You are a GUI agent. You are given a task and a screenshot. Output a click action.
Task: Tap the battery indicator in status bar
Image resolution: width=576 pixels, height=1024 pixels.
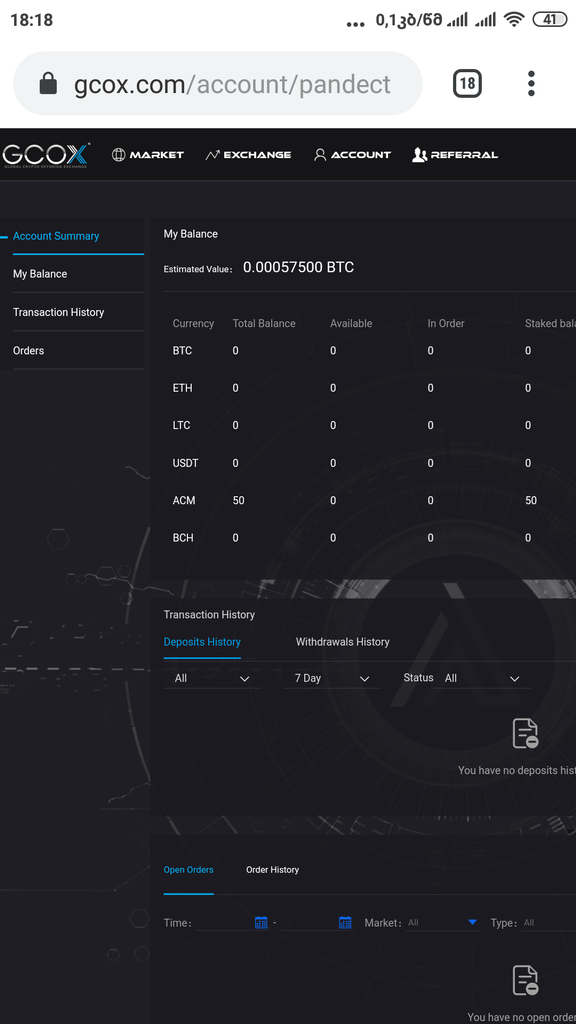point(550,20)
